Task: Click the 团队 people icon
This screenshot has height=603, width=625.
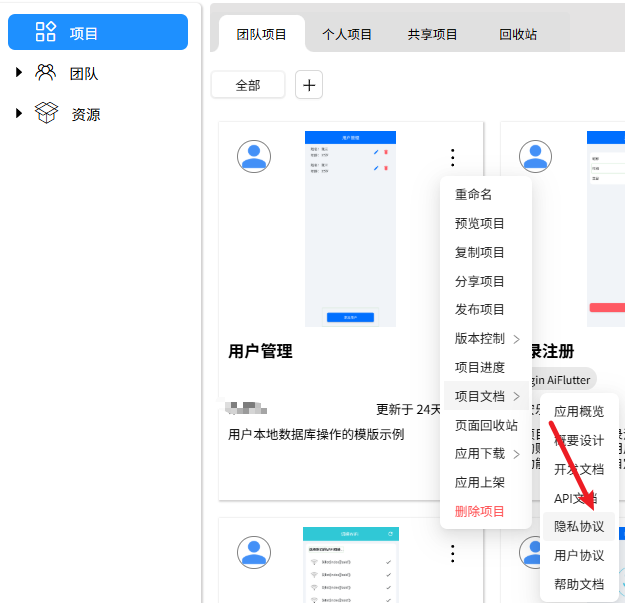Action: [45, 73]
